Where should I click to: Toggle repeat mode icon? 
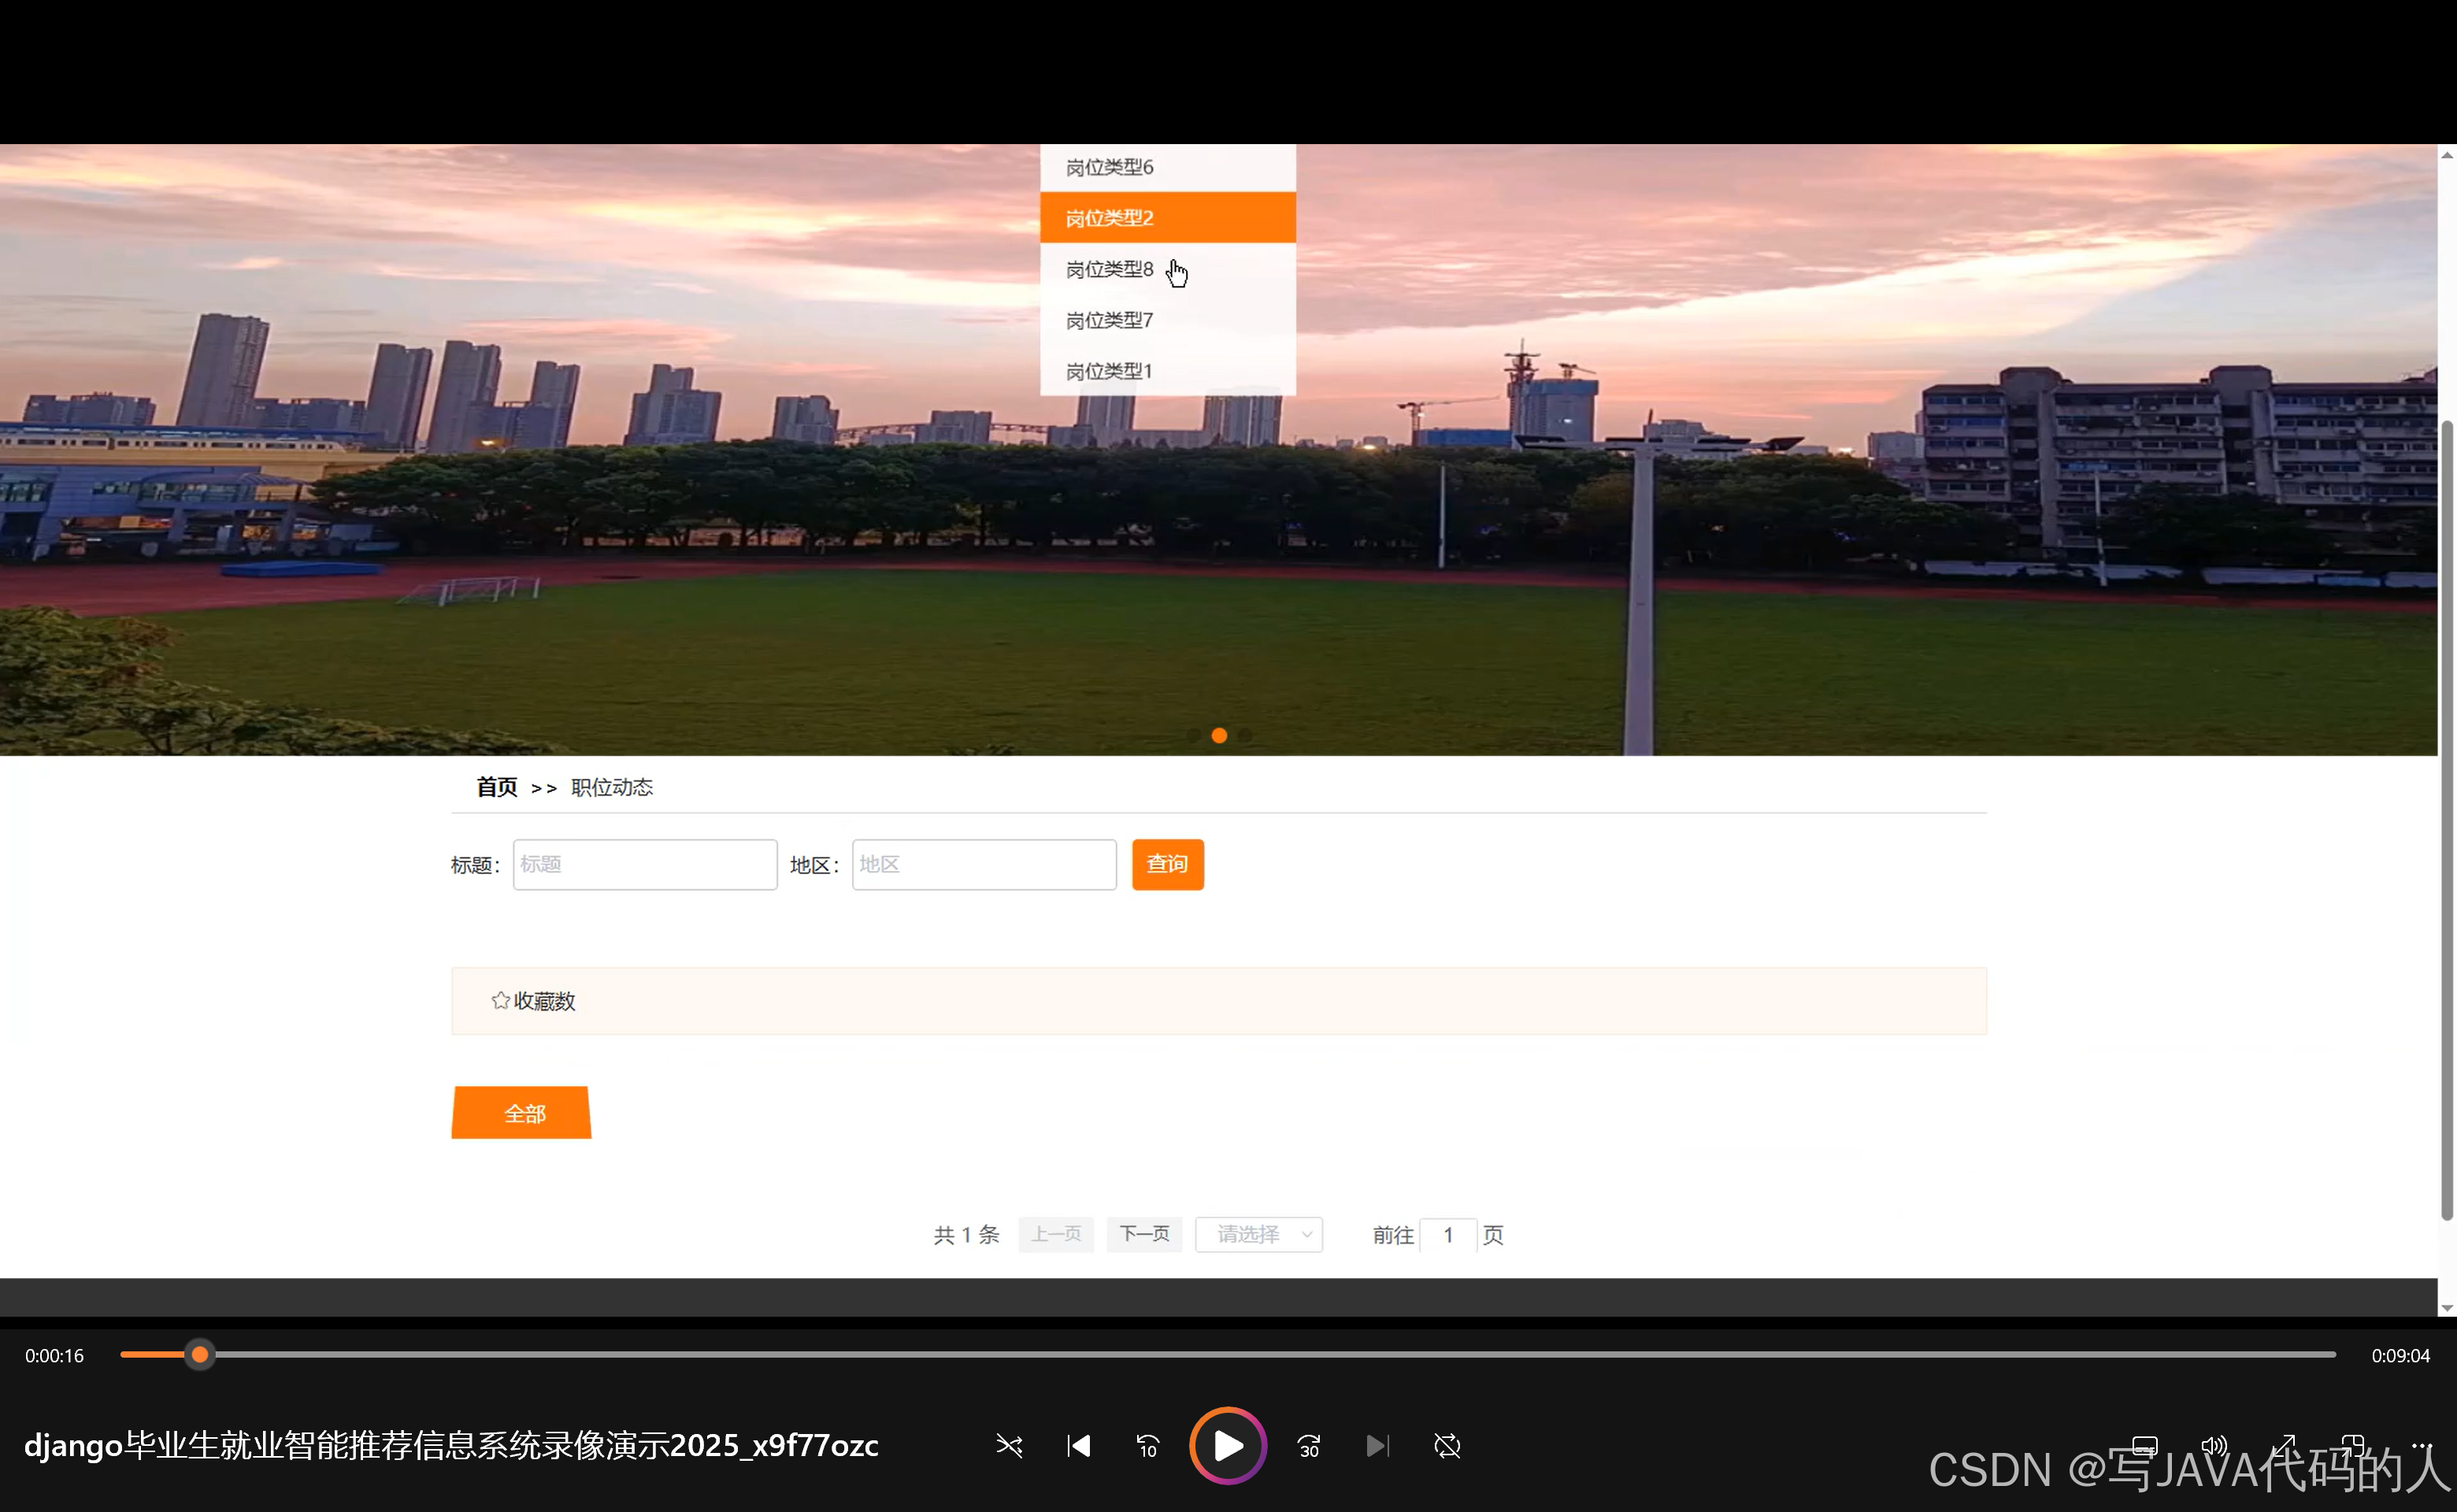(1447, 1446)
